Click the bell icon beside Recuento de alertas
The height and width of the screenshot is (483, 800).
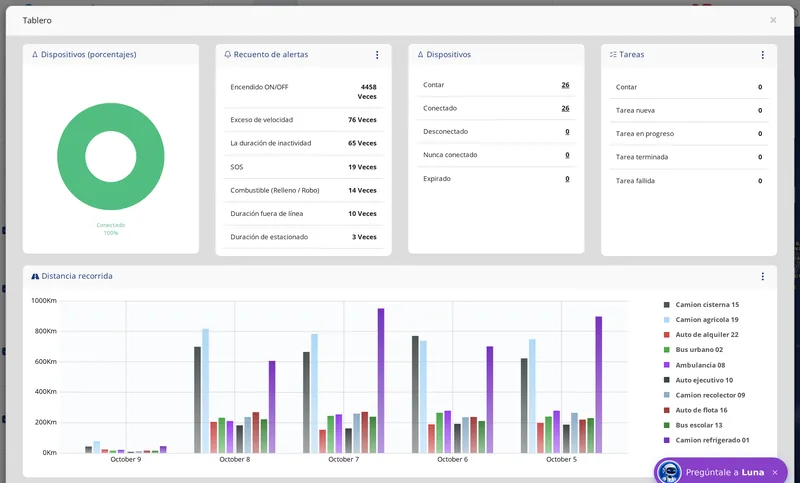click(228, 55)
